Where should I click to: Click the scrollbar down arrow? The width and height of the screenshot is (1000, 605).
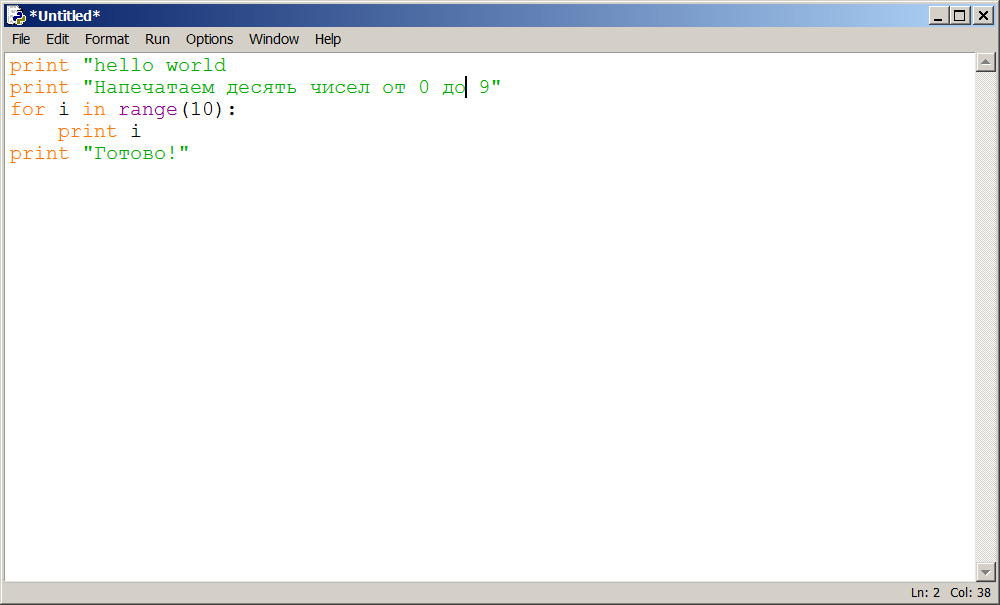tap(984, 571)
